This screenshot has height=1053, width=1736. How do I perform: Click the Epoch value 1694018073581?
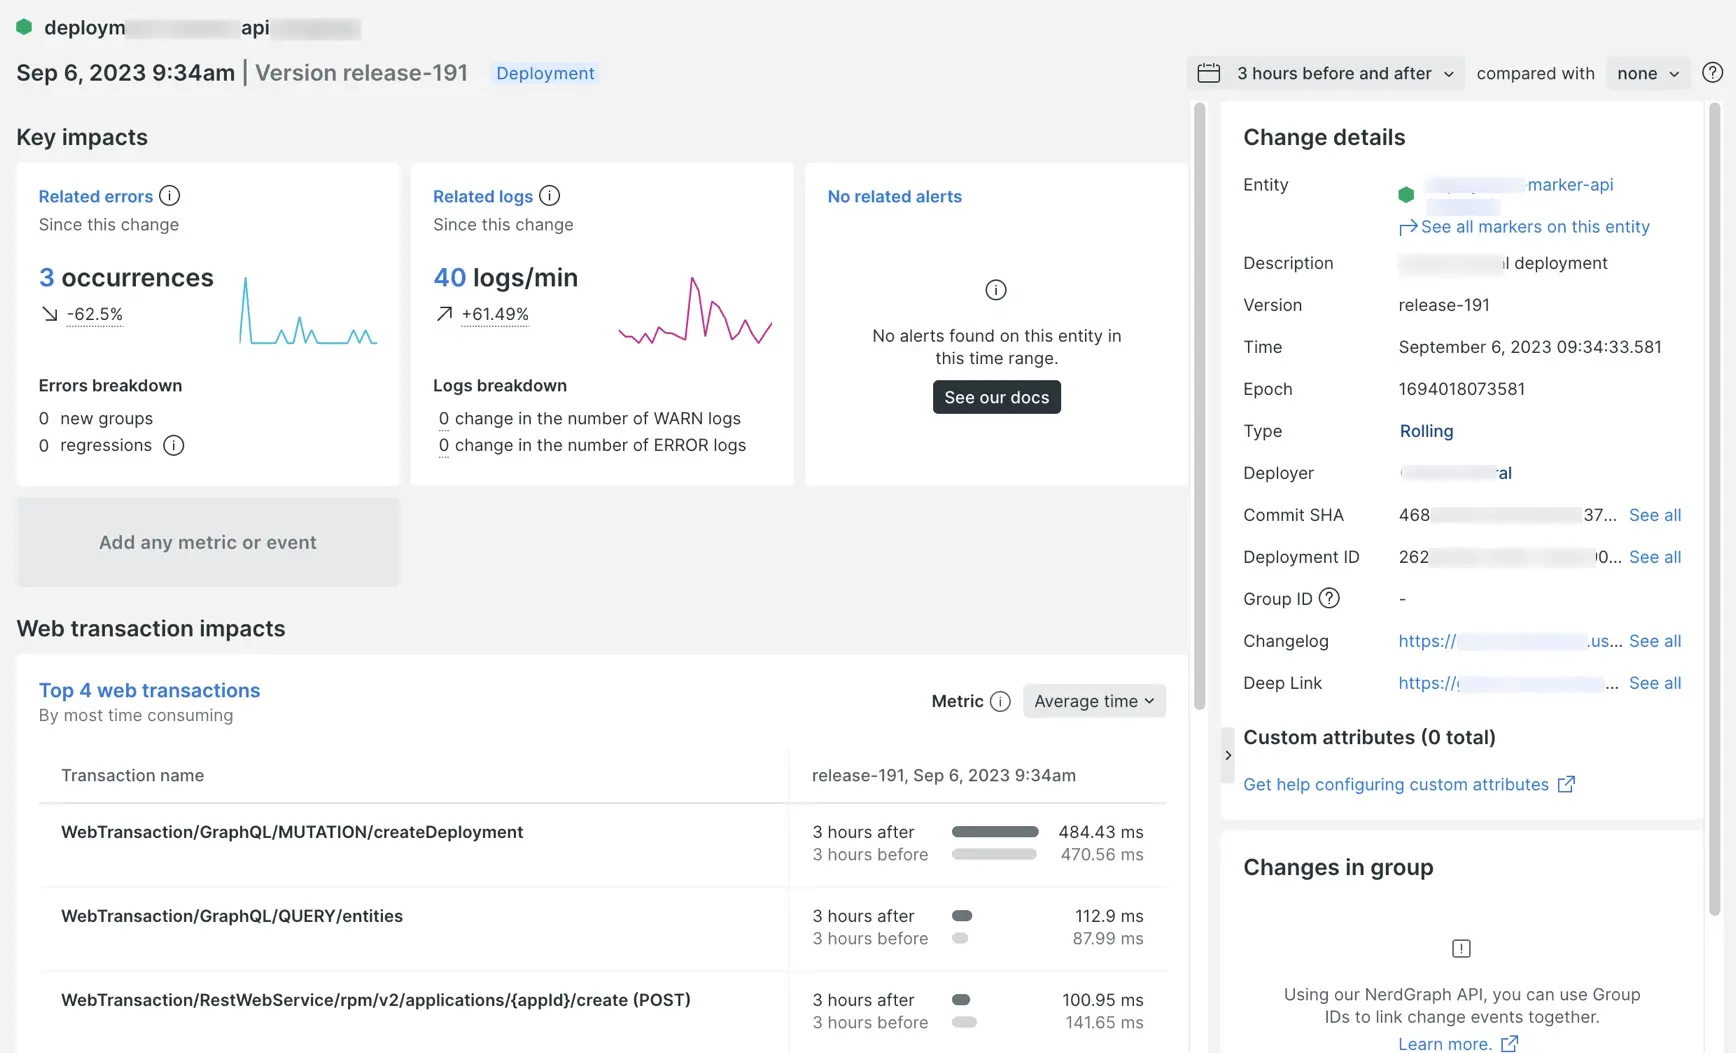pos(1461,389)
